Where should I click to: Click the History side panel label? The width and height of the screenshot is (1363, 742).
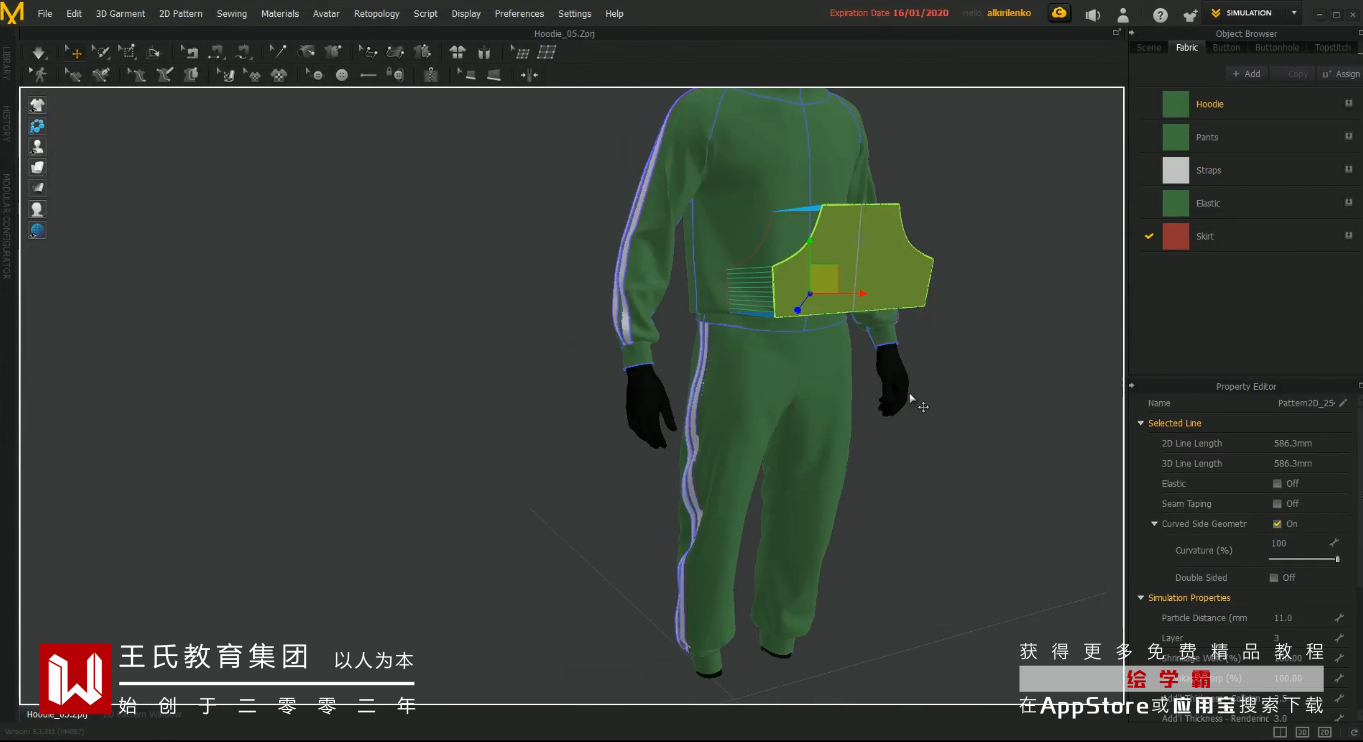[6, 124]
